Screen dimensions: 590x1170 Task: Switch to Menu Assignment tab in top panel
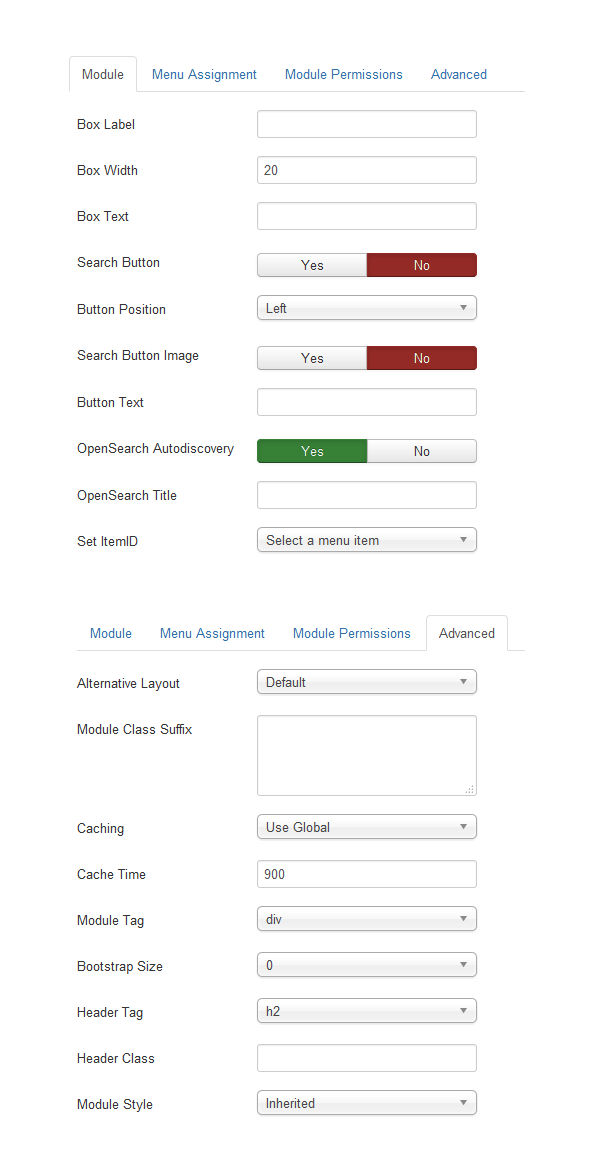(x=204, y=75)
